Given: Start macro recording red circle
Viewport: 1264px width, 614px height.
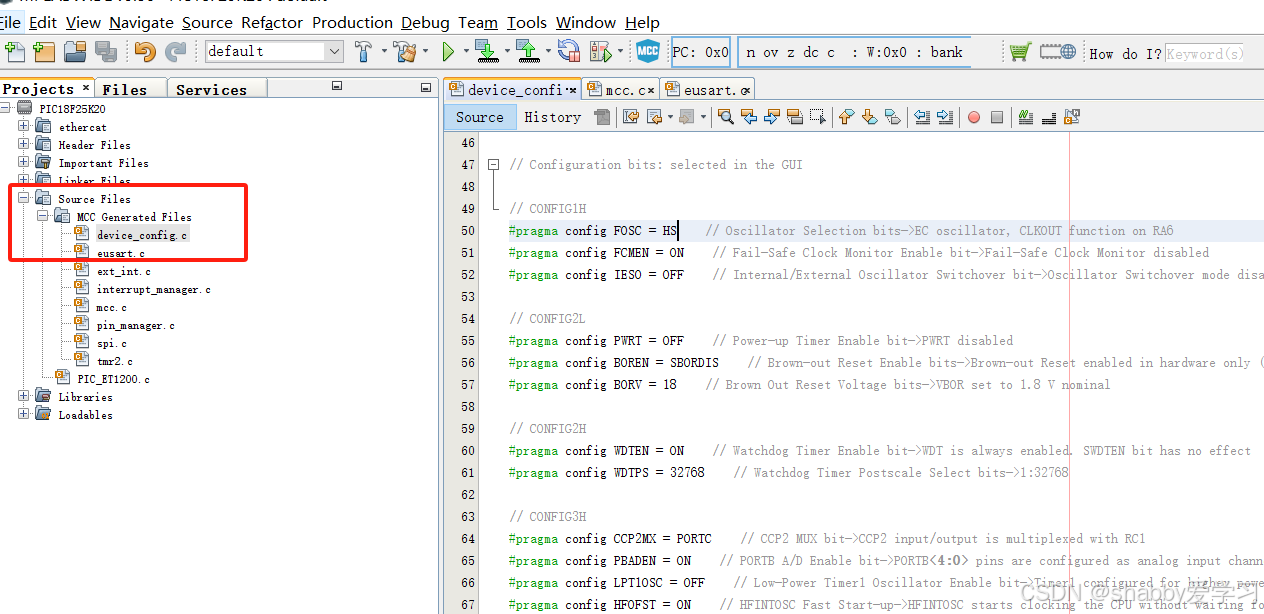Looking at the screenshot, I should (x=974, y=118).
